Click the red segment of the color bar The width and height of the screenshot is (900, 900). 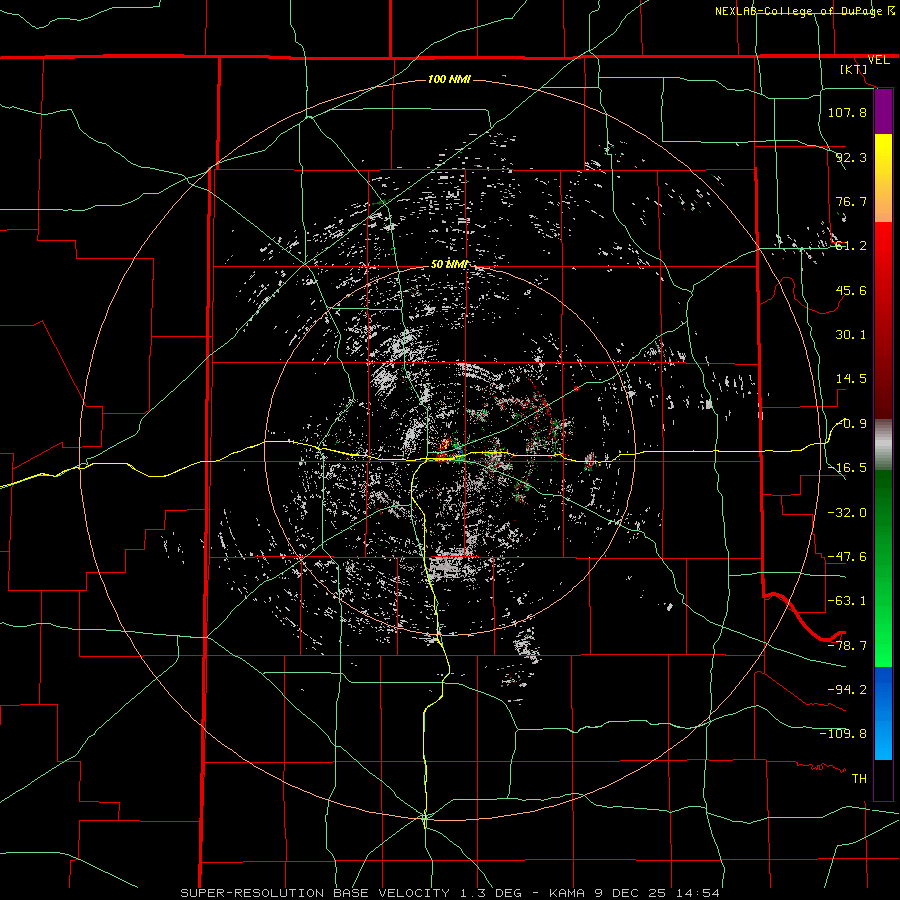883,320
